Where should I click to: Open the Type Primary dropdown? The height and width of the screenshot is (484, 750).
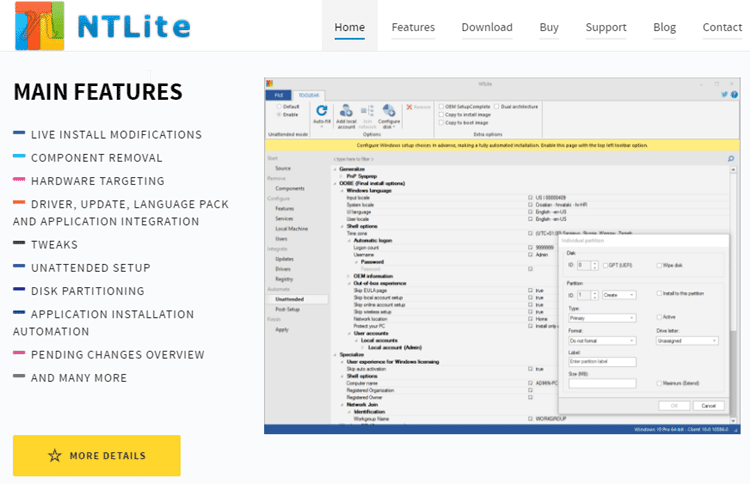tap(602, 318)
